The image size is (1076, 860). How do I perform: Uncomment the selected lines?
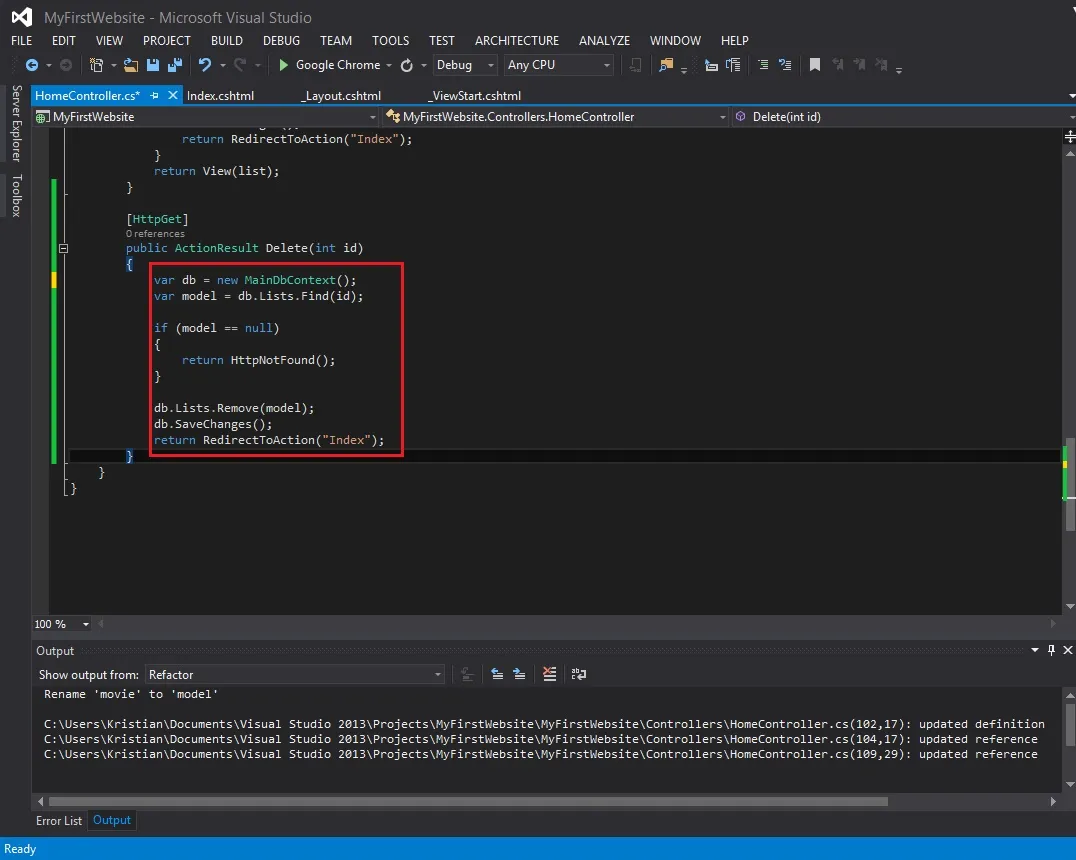785,65
